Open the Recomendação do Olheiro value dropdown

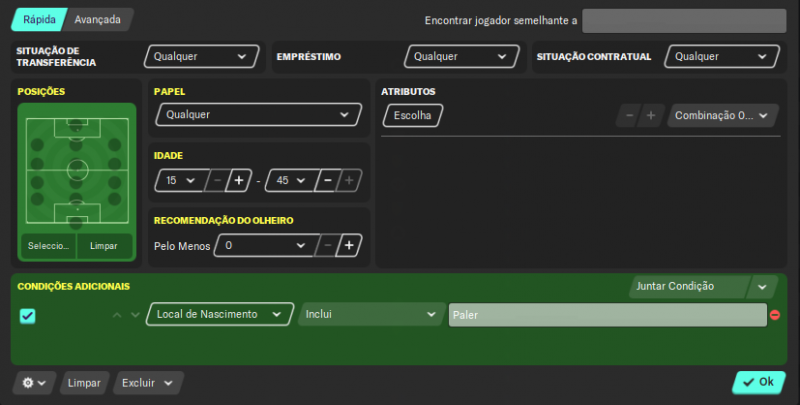[266, 246]
